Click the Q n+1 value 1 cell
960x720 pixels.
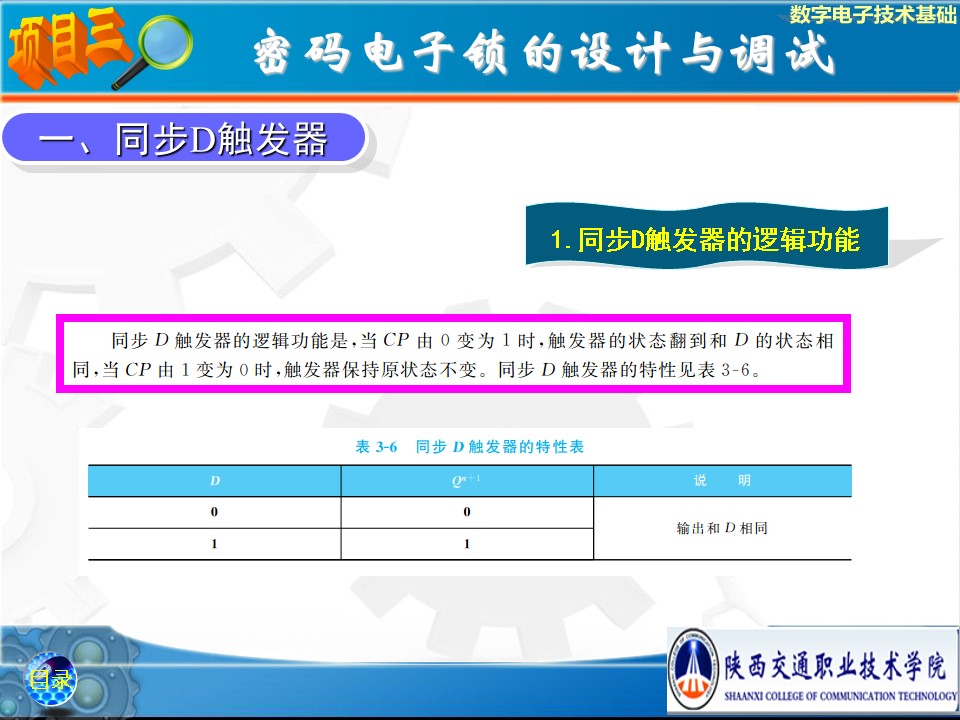pos(466,544)
